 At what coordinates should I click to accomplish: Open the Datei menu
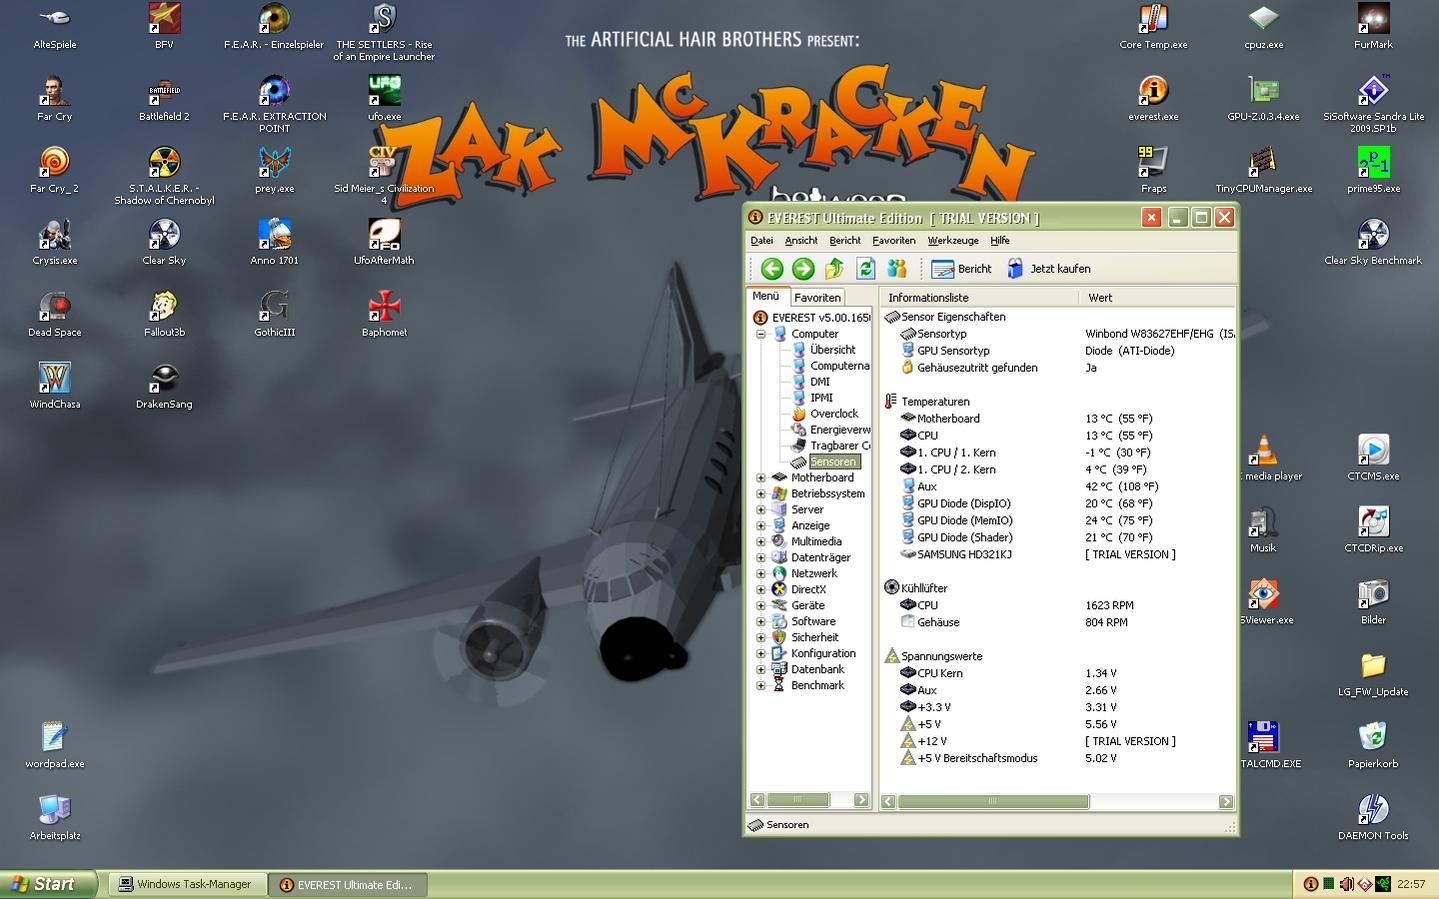(x=762, y=240)
